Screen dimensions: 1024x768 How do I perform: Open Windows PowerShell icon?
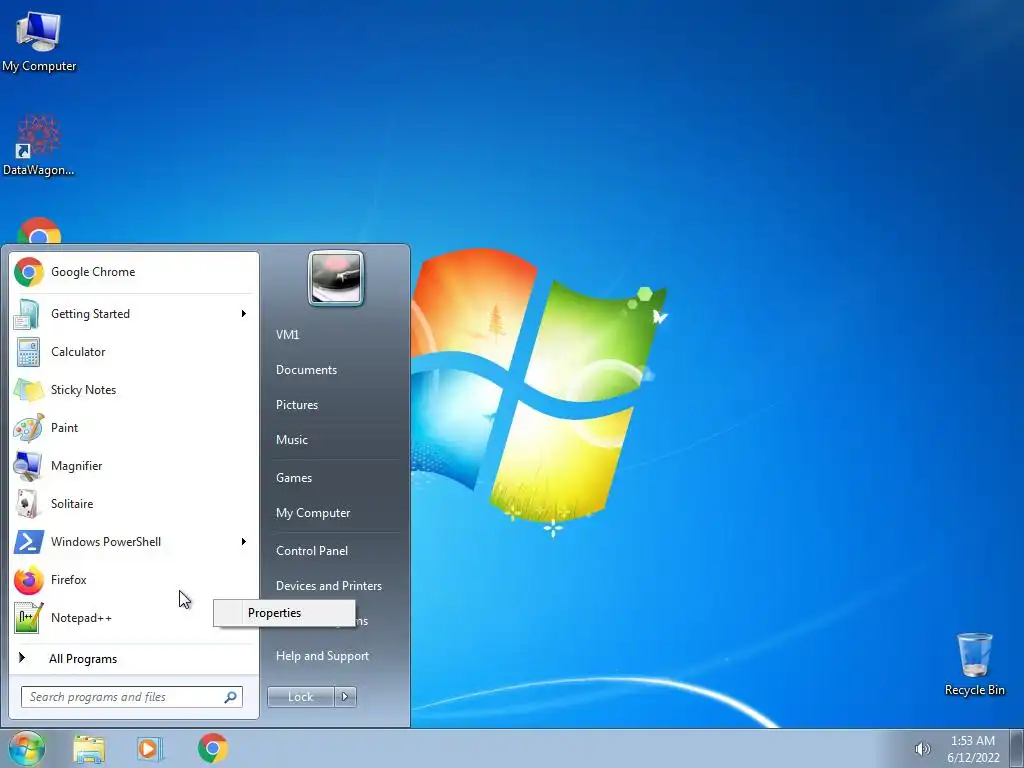point(28,541)
